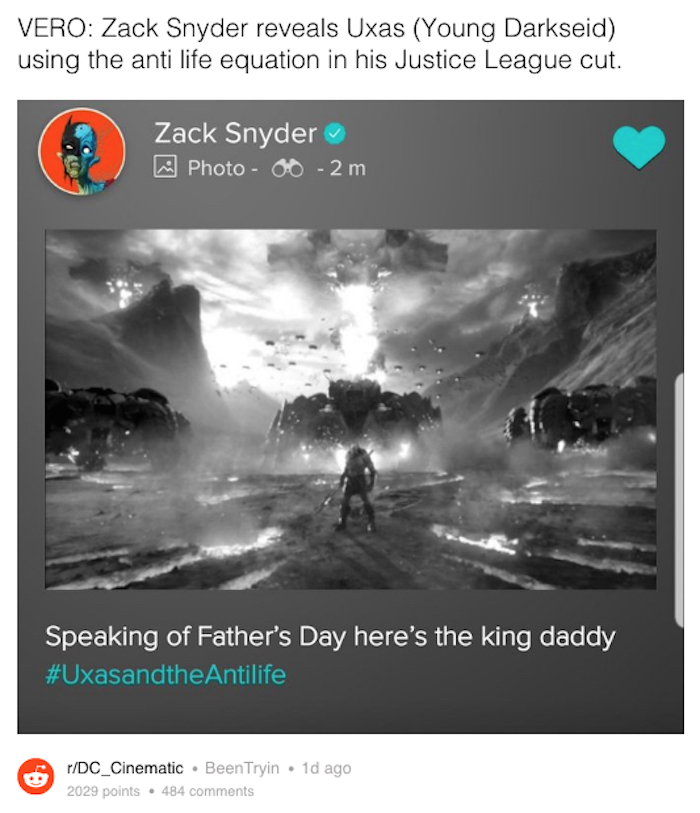This screenshot has height=813, width=700.
Task: Open the black-and-white battlefield photo
Action: click(350, 409)
